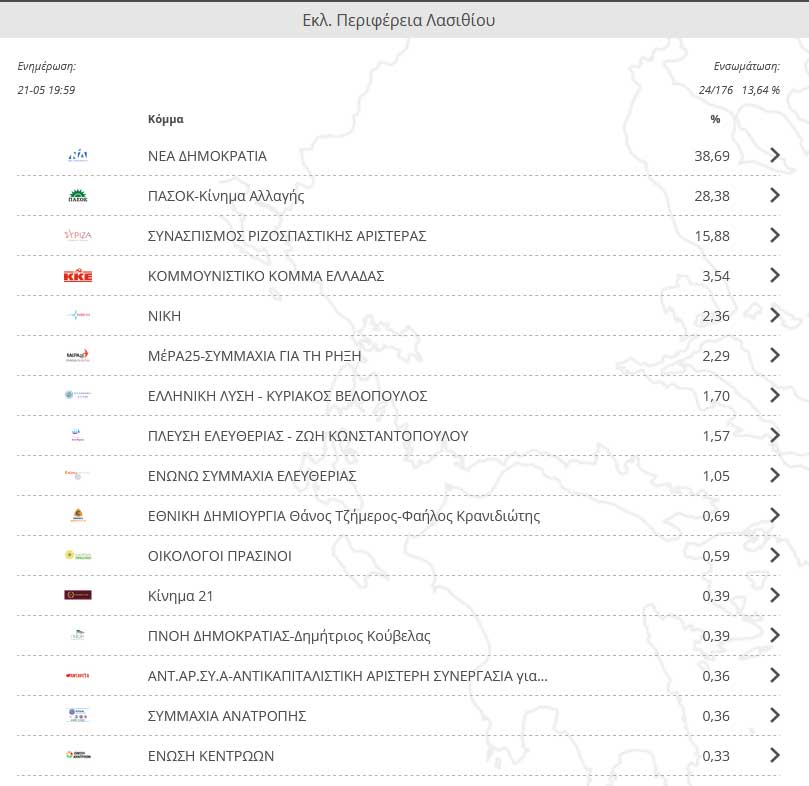Expand the ΕΘΝΙΚΗ ΔΗΜΙΟΥΡΓΙΑ row chevron
The width and height of the screenshot is (809, 786).
pos(774,515)
